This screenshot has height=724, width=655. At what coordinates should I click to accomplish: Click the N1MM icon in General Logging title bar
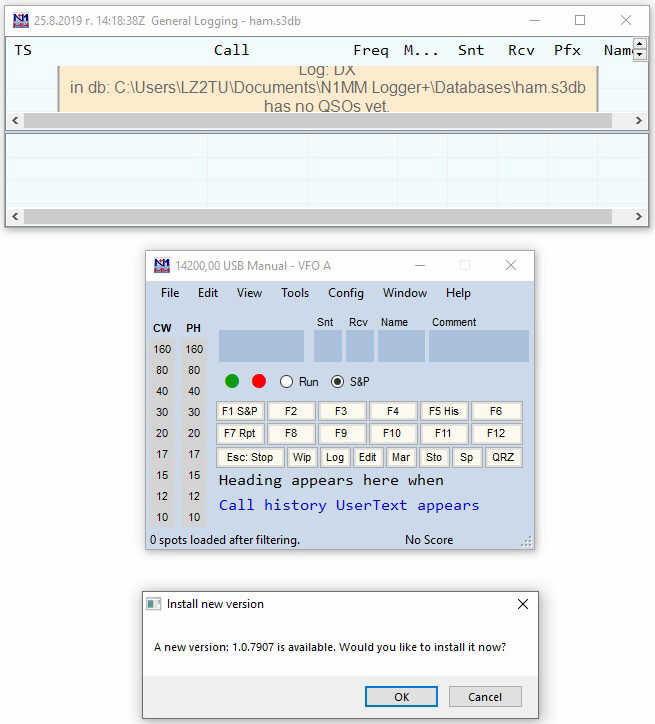pos(21,20)
